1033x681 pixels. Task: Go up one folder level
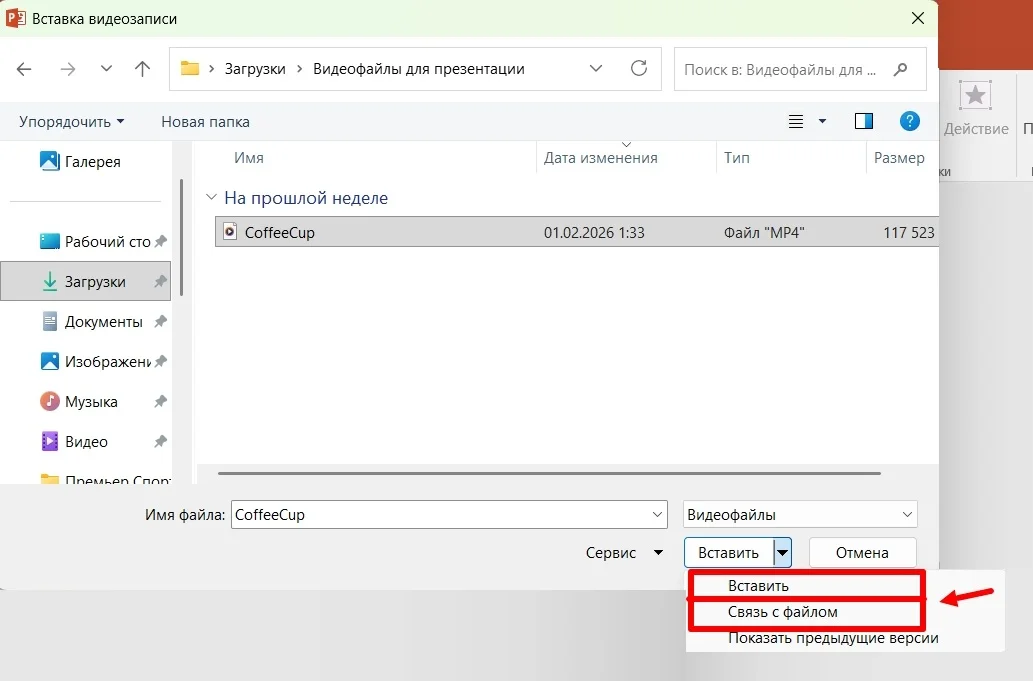pos(142,69)
